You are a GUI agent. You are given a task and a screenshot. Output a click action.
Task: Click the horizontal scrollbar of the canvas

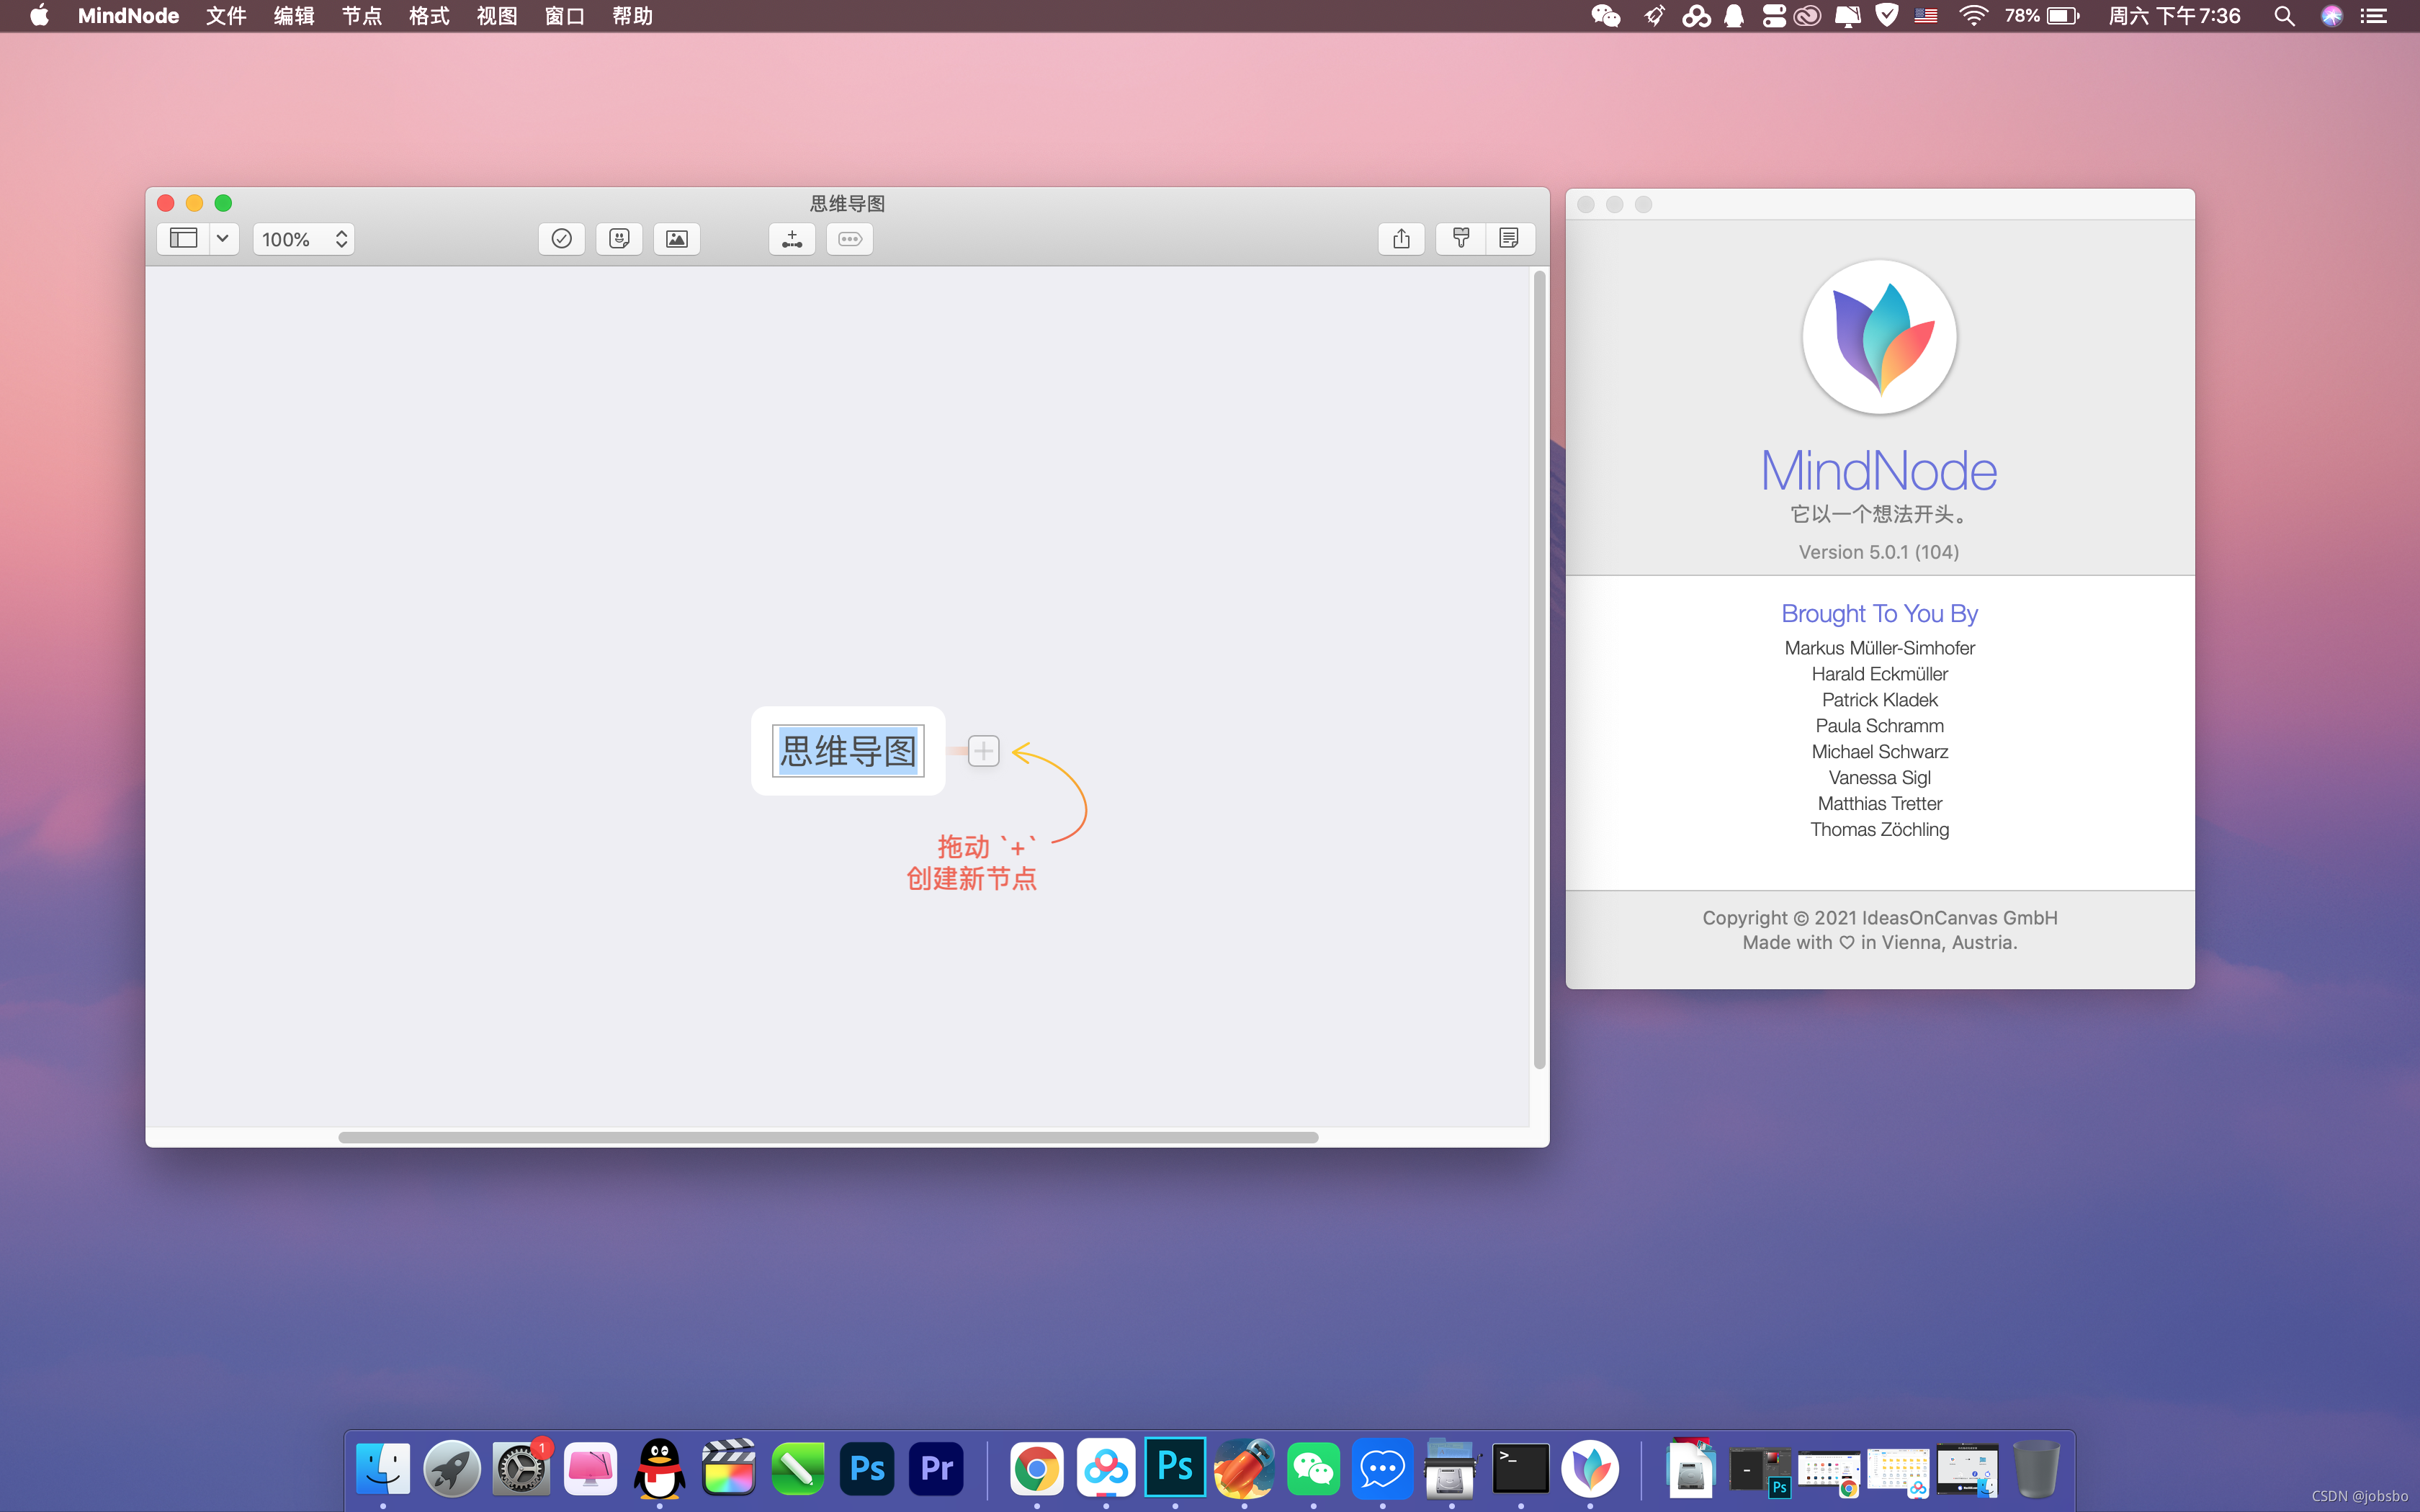[828, 1137]
